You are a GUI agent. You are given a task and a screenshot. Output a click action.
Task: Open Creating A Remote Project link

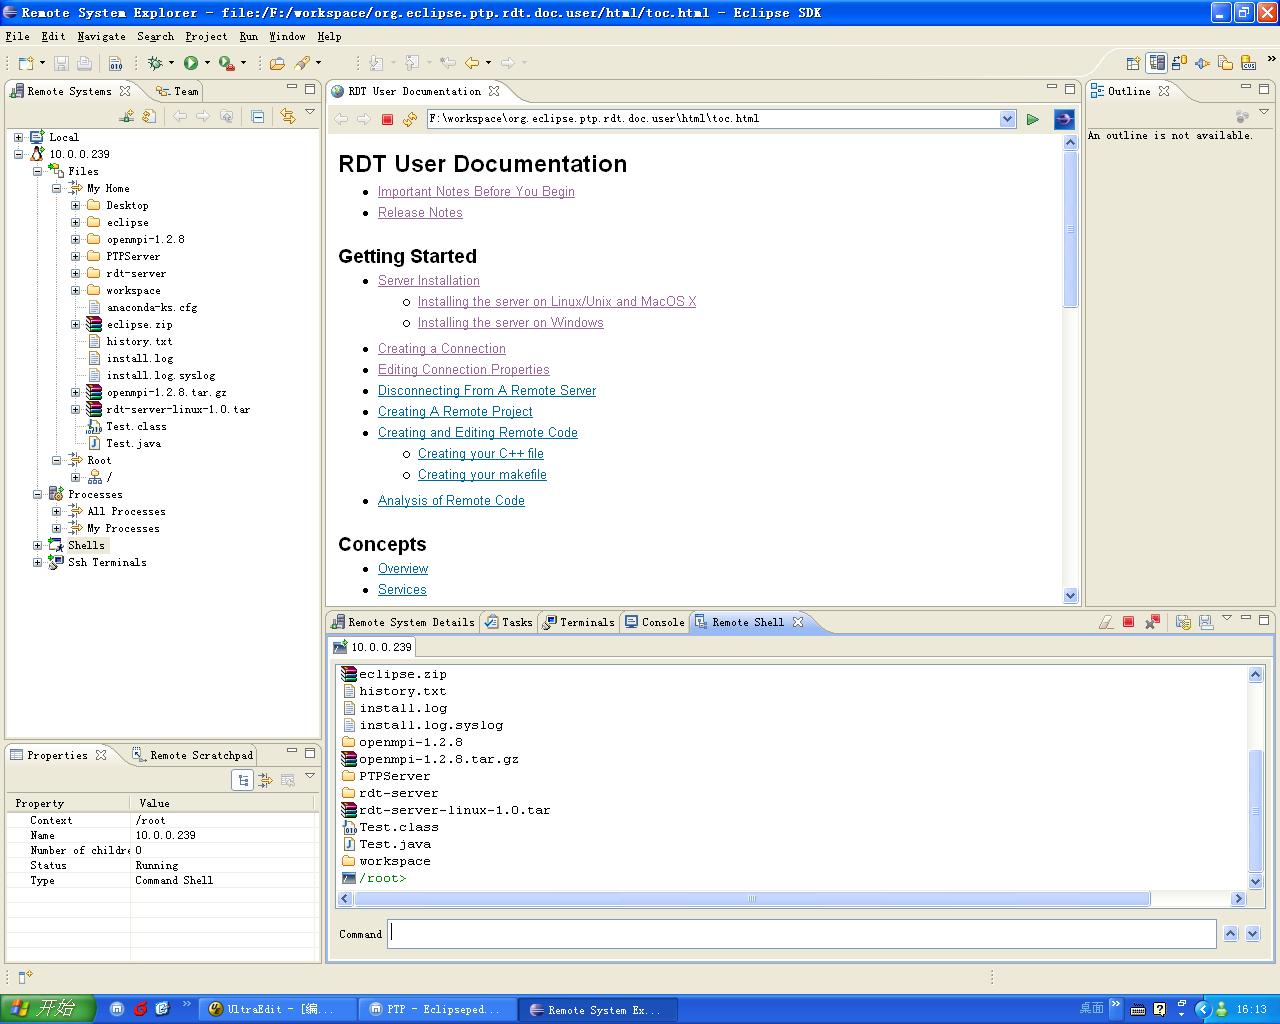455,412
